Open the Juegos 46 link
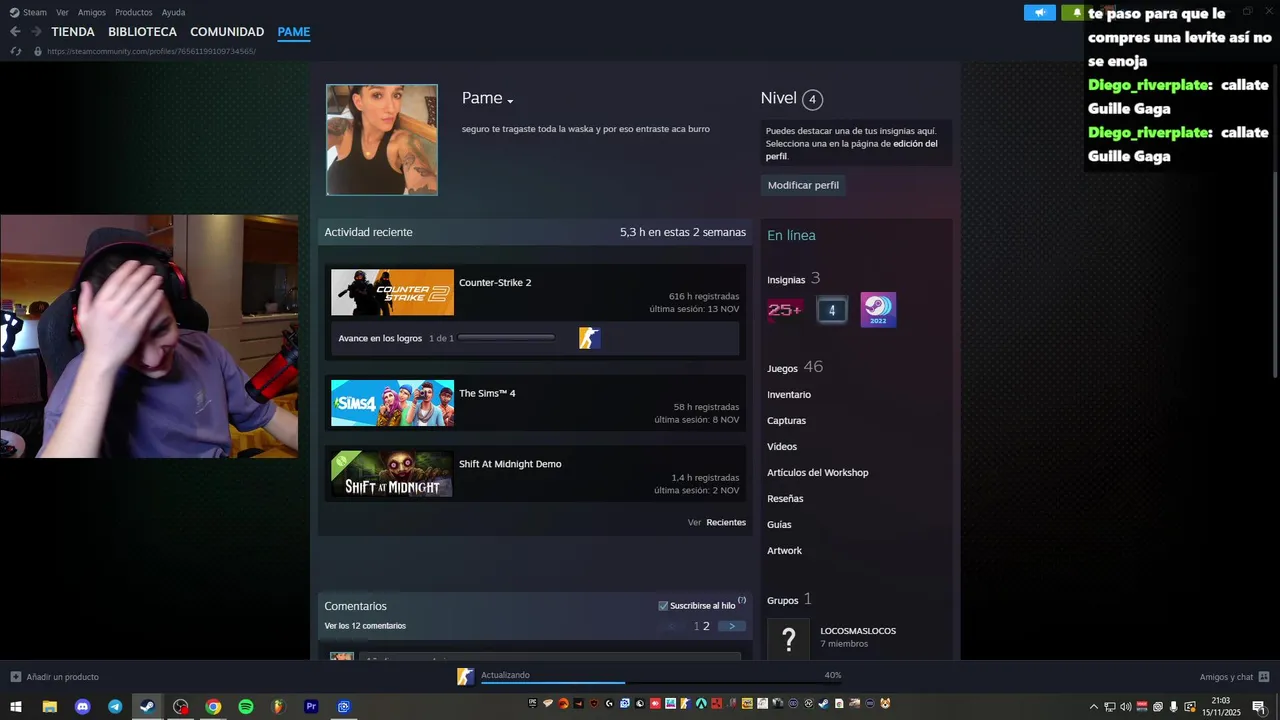1280x720 pixels. (x=795, y=368)
